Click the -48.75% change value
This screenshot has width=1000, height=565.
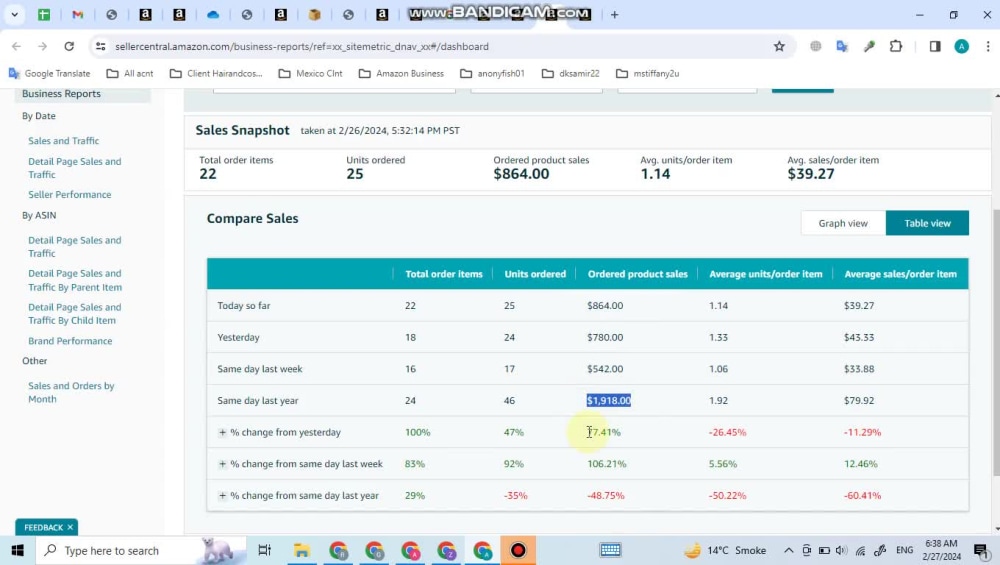click(605, 495)
